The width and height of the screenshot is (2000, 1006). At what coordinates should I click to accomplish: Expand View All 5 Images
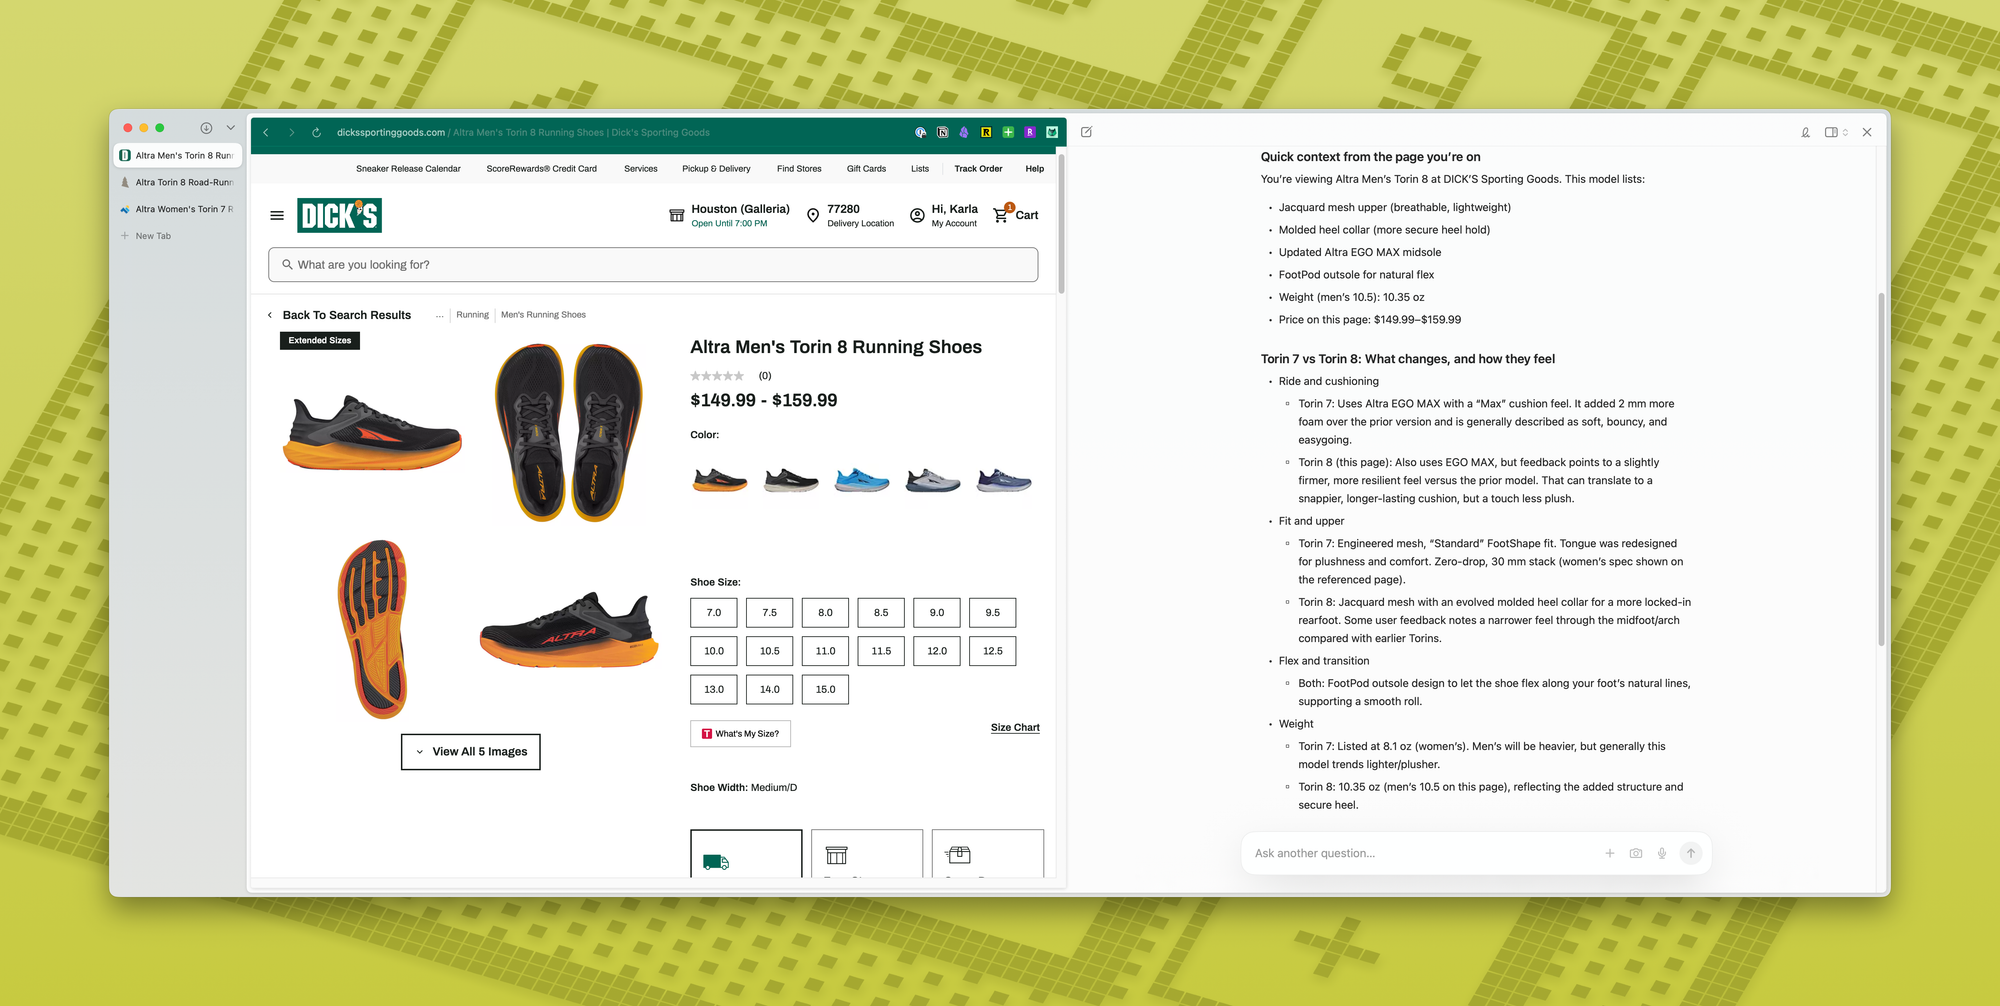[471, 752]
